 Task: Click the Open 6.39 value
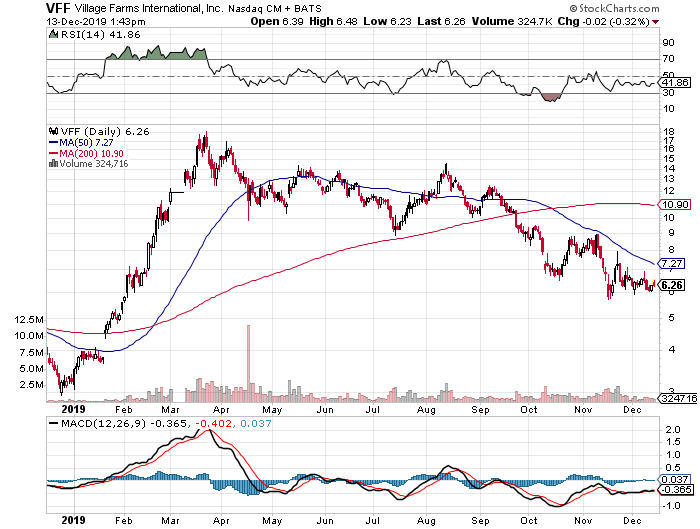click(x=277, y=21)
